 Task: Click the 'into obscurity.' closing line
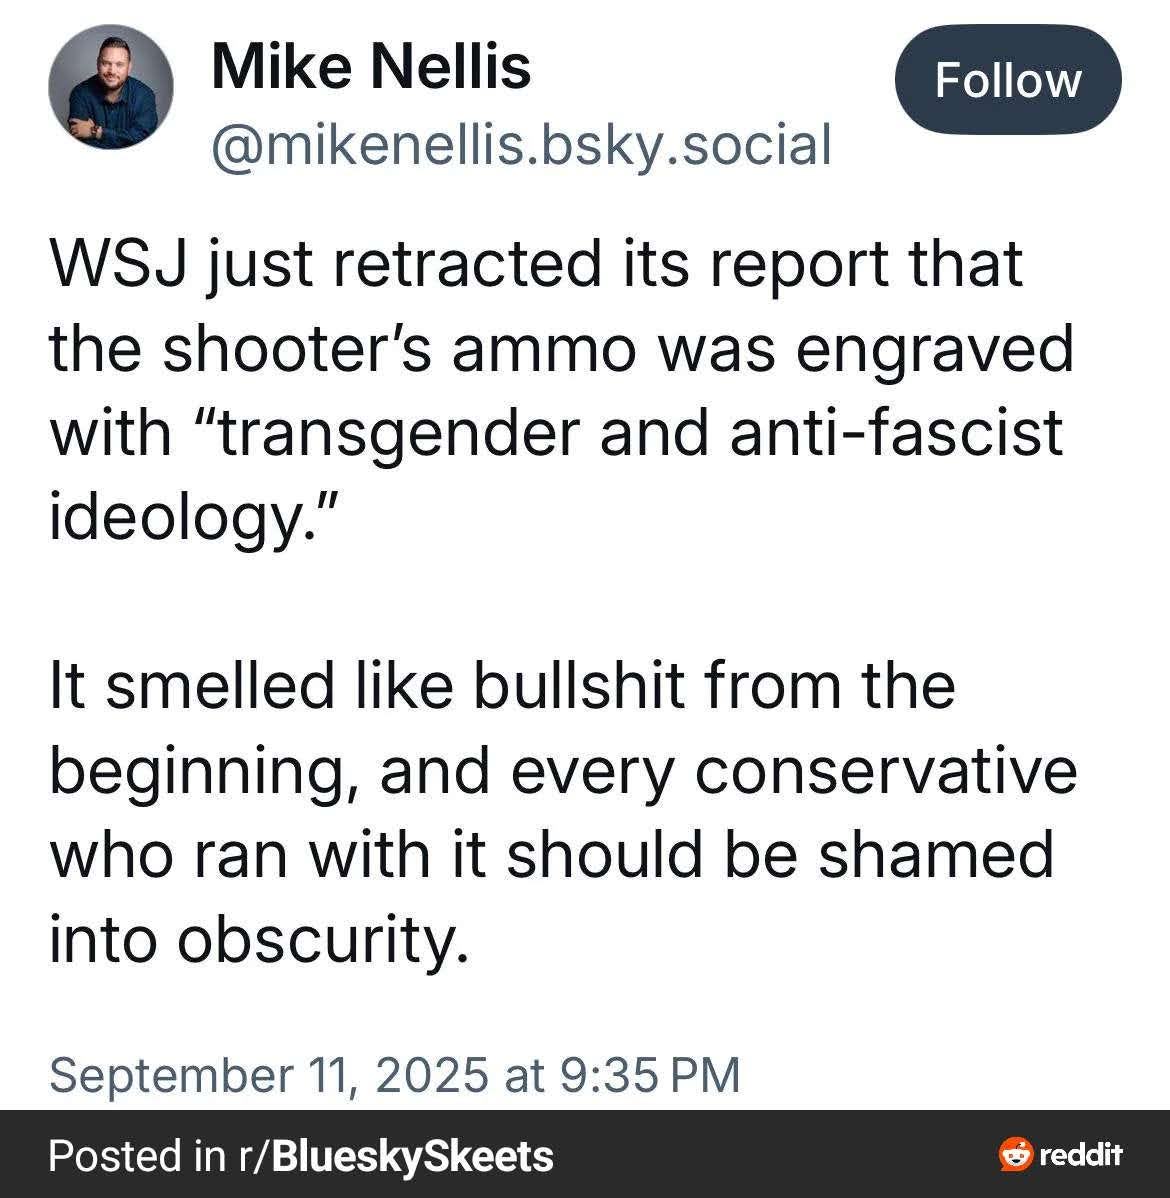coord(259,939)
